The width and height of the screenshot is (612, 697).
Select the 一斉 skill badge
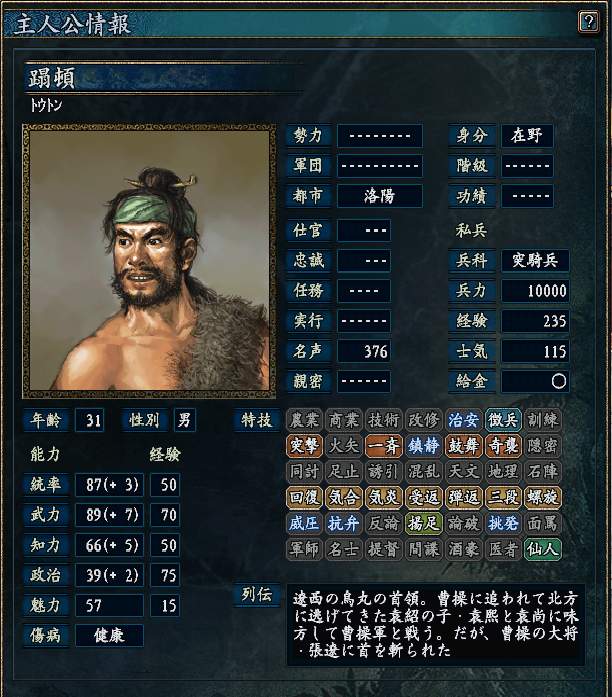coord(384,445)
